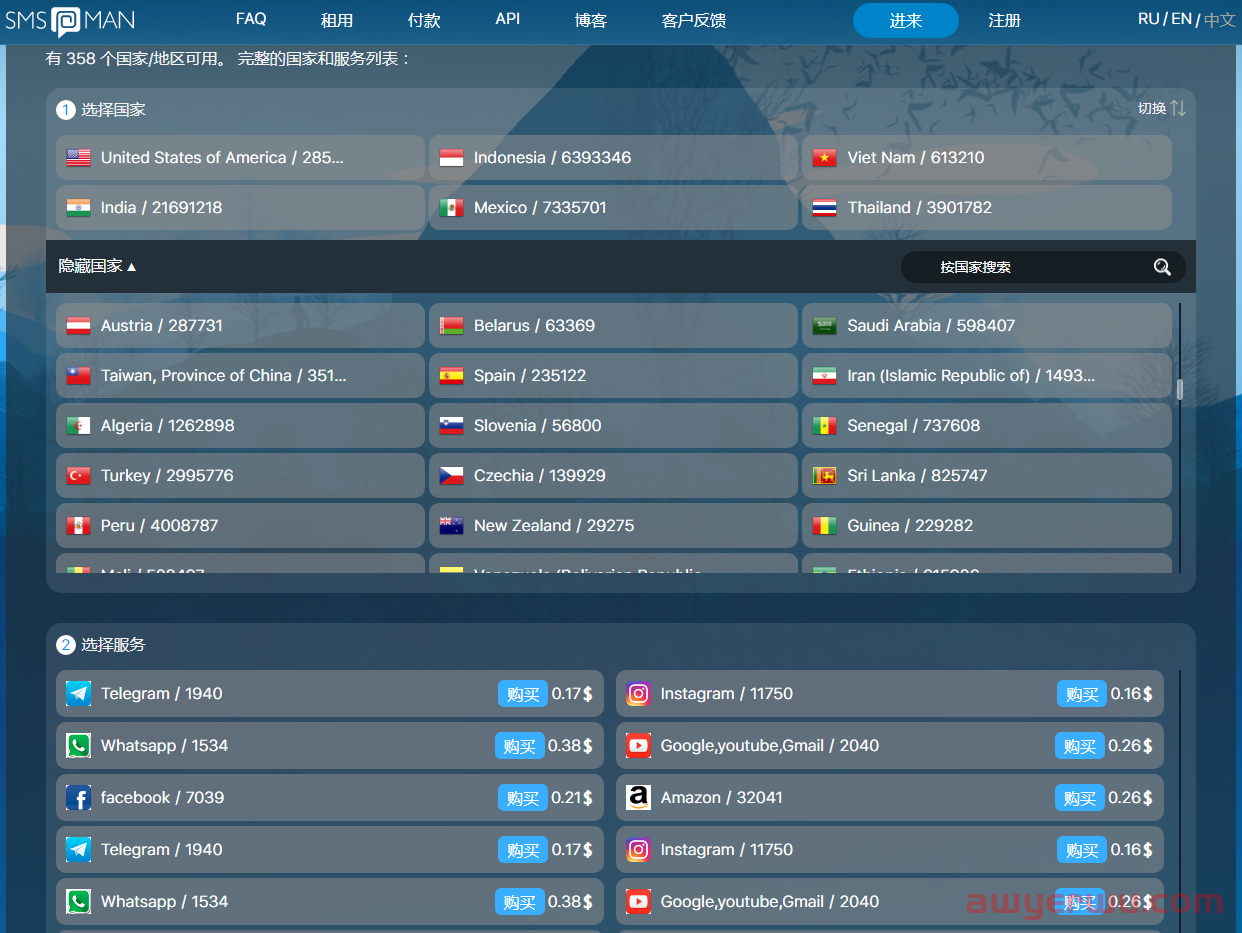Select the Indonesia flag icon
Image resolution: width=1242 pixels, height=933 pixels.
coord(451,158)
